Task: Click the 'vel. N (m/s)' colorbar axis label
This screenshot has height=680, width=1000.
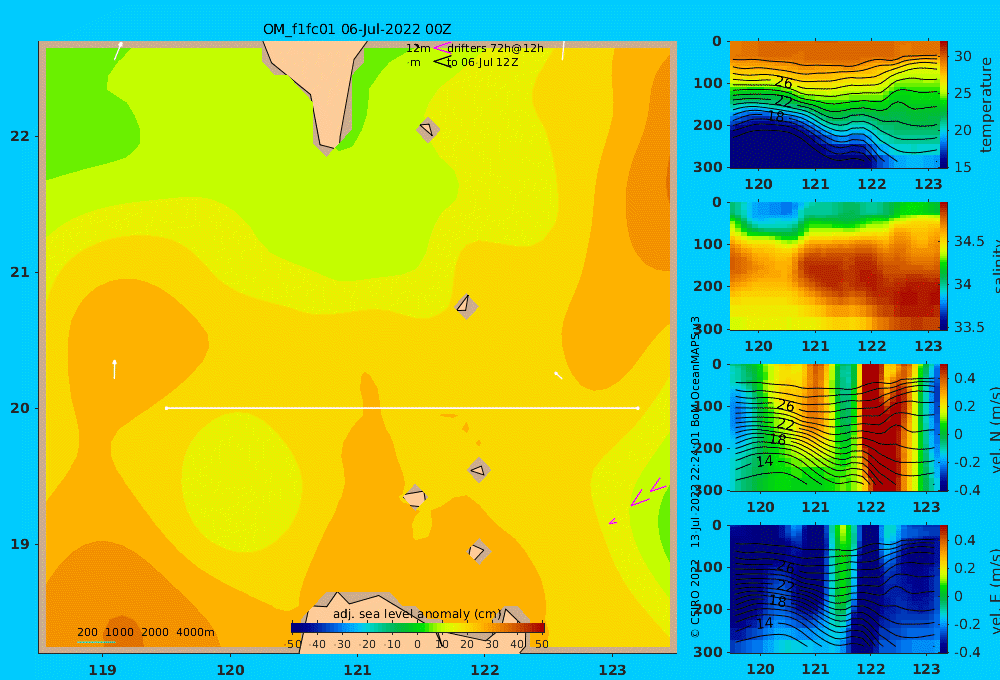Action: 994,430
